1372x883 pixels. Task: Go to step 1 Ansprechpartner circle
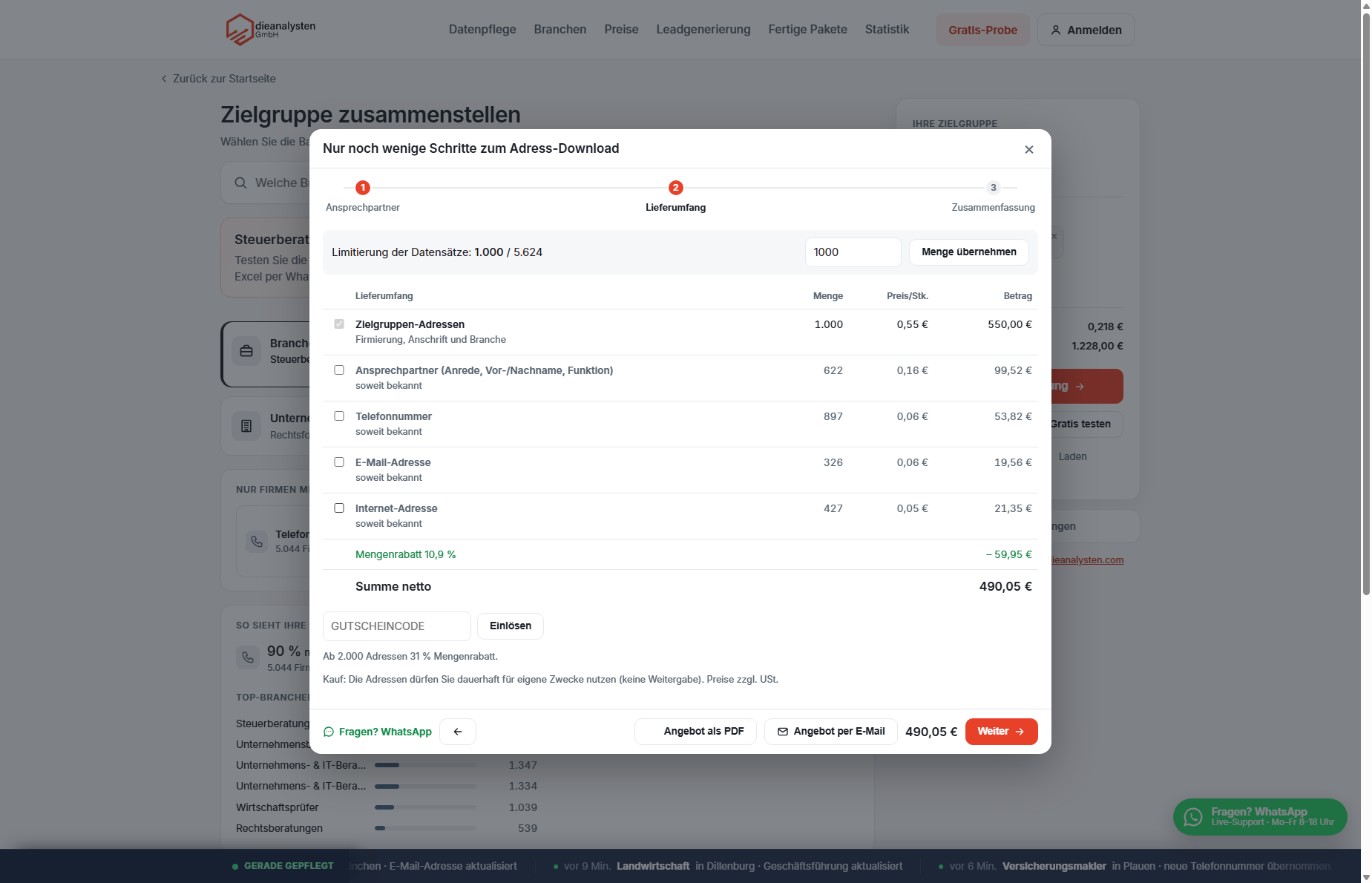point(362,188)
